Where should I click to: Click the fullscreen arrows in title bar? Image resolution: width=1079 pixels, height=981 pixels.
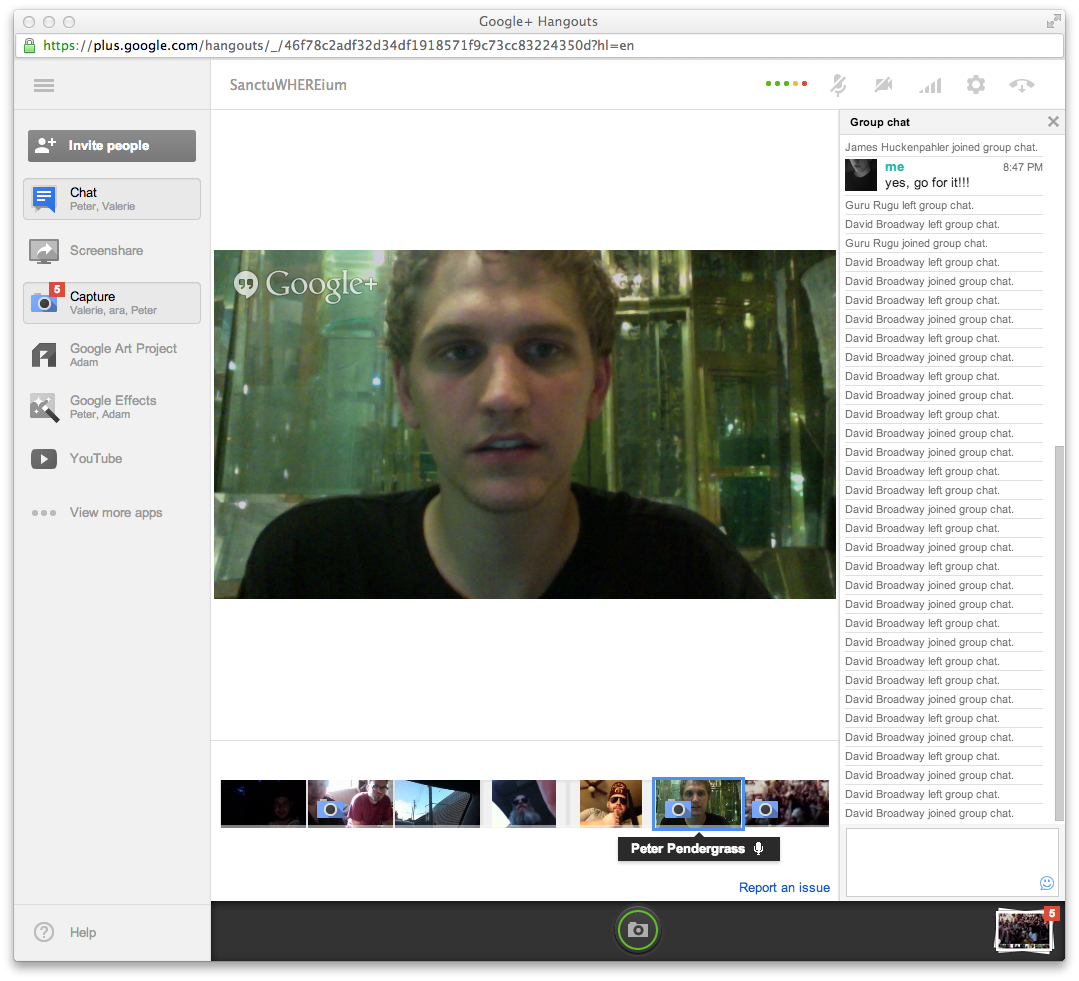point(1053,21)
